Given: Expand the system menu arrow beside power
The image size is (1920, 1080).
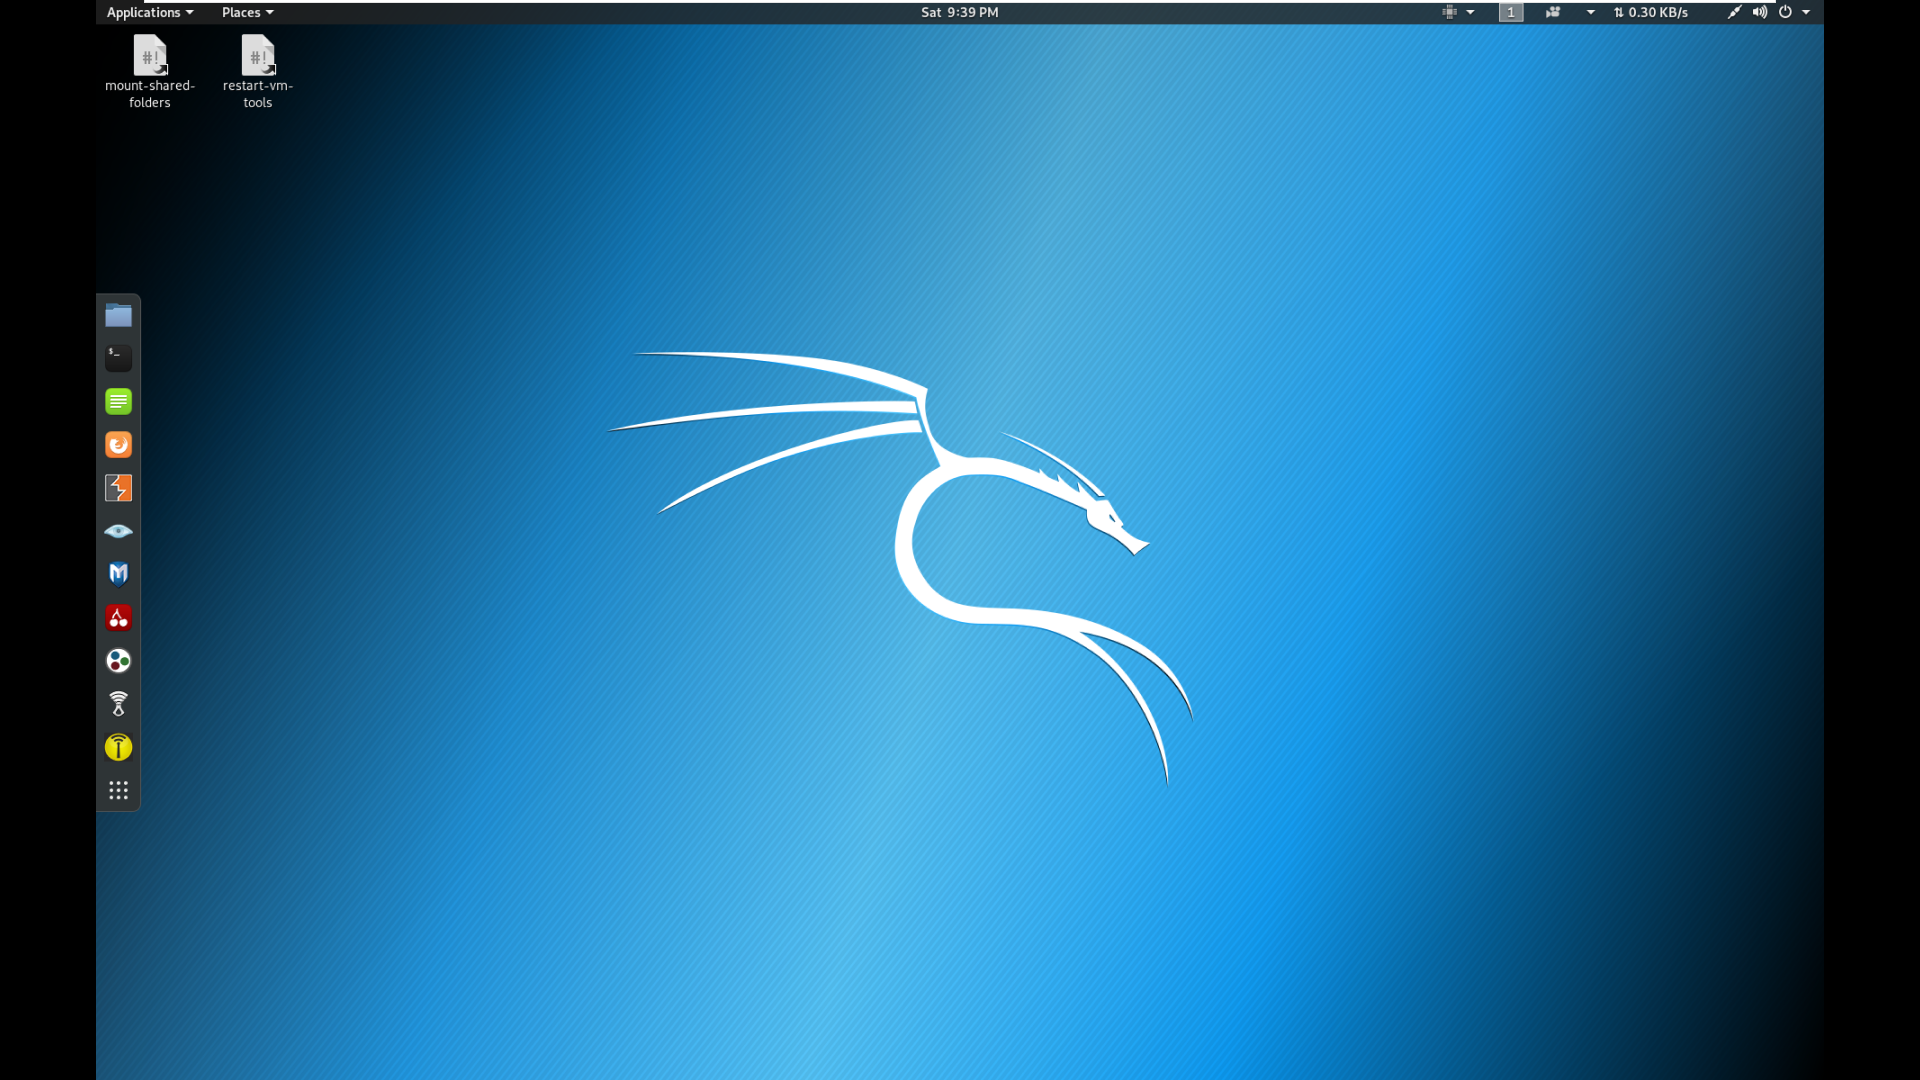Looking at the screenshot, I should 1806,12.
